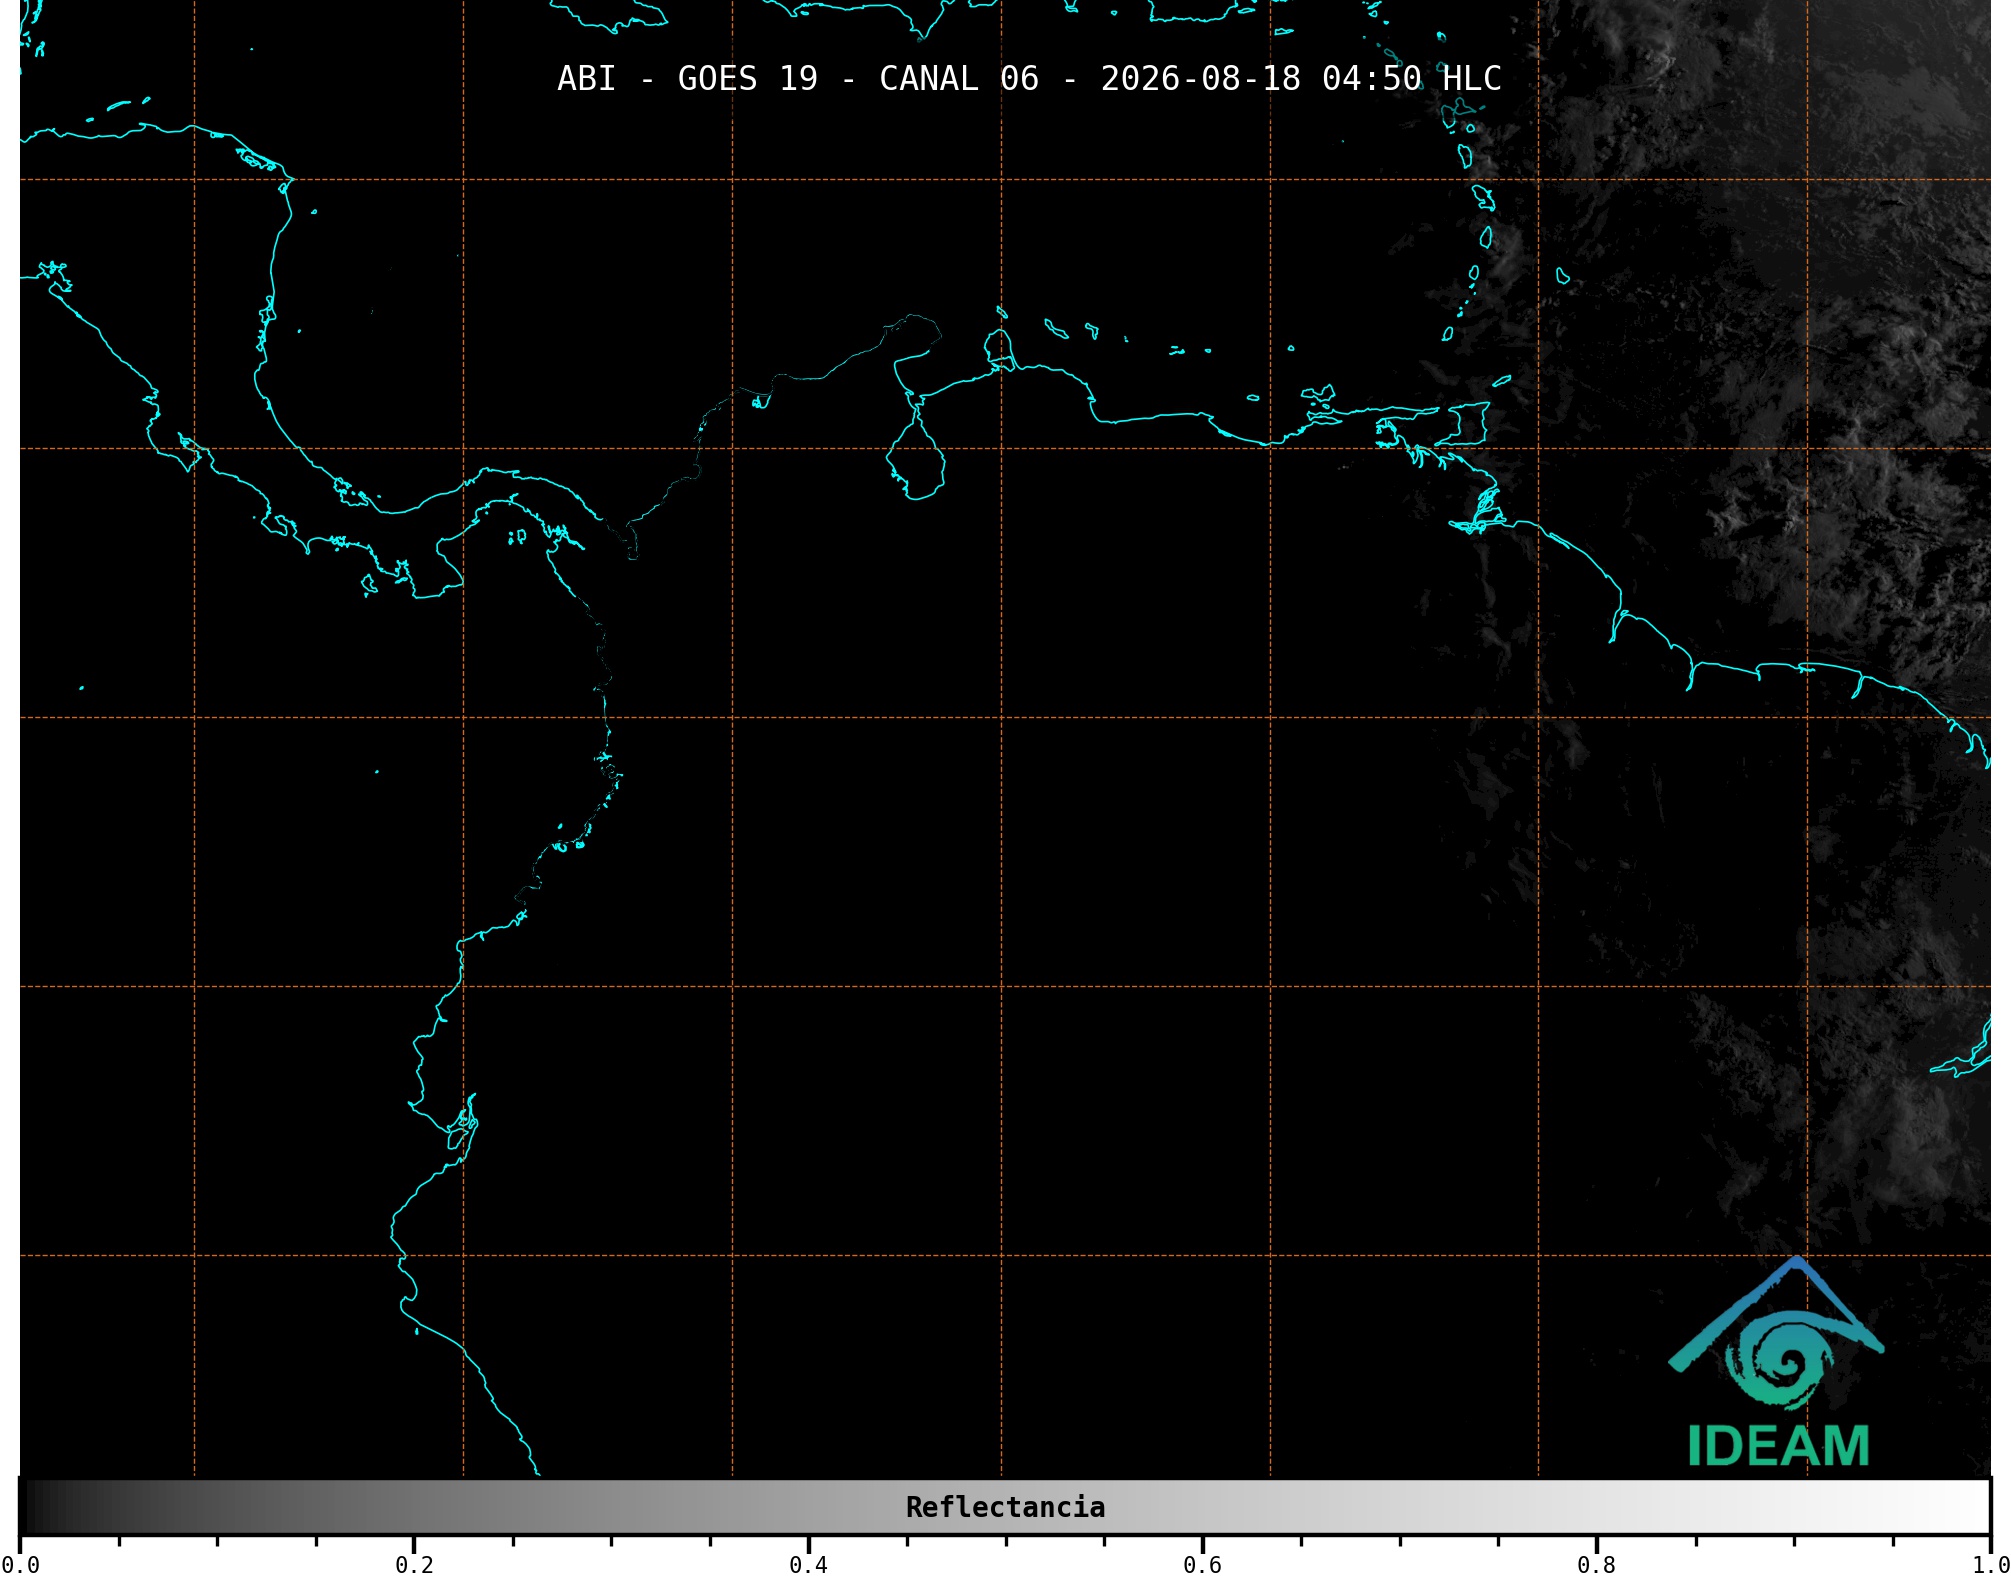Click the 0.0 colorbar tick label
The image size is (2011, 1577).
pos(20,1565)
